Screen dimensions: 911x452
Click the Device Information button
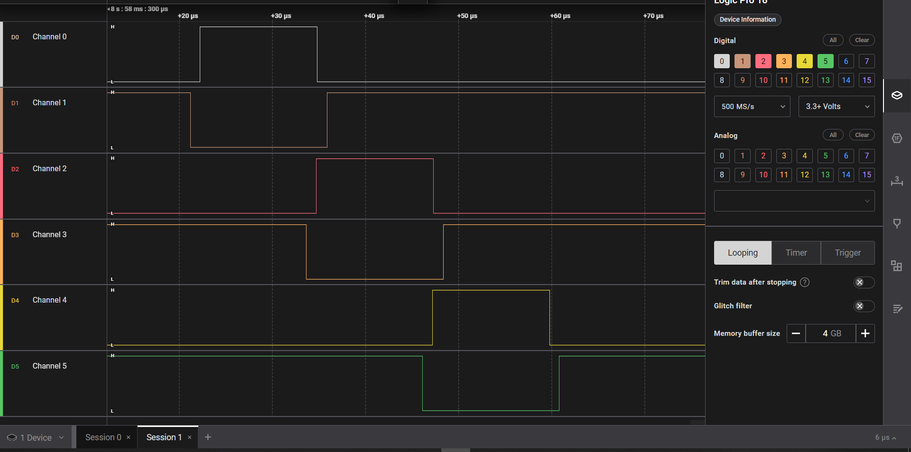click(747, 20)
